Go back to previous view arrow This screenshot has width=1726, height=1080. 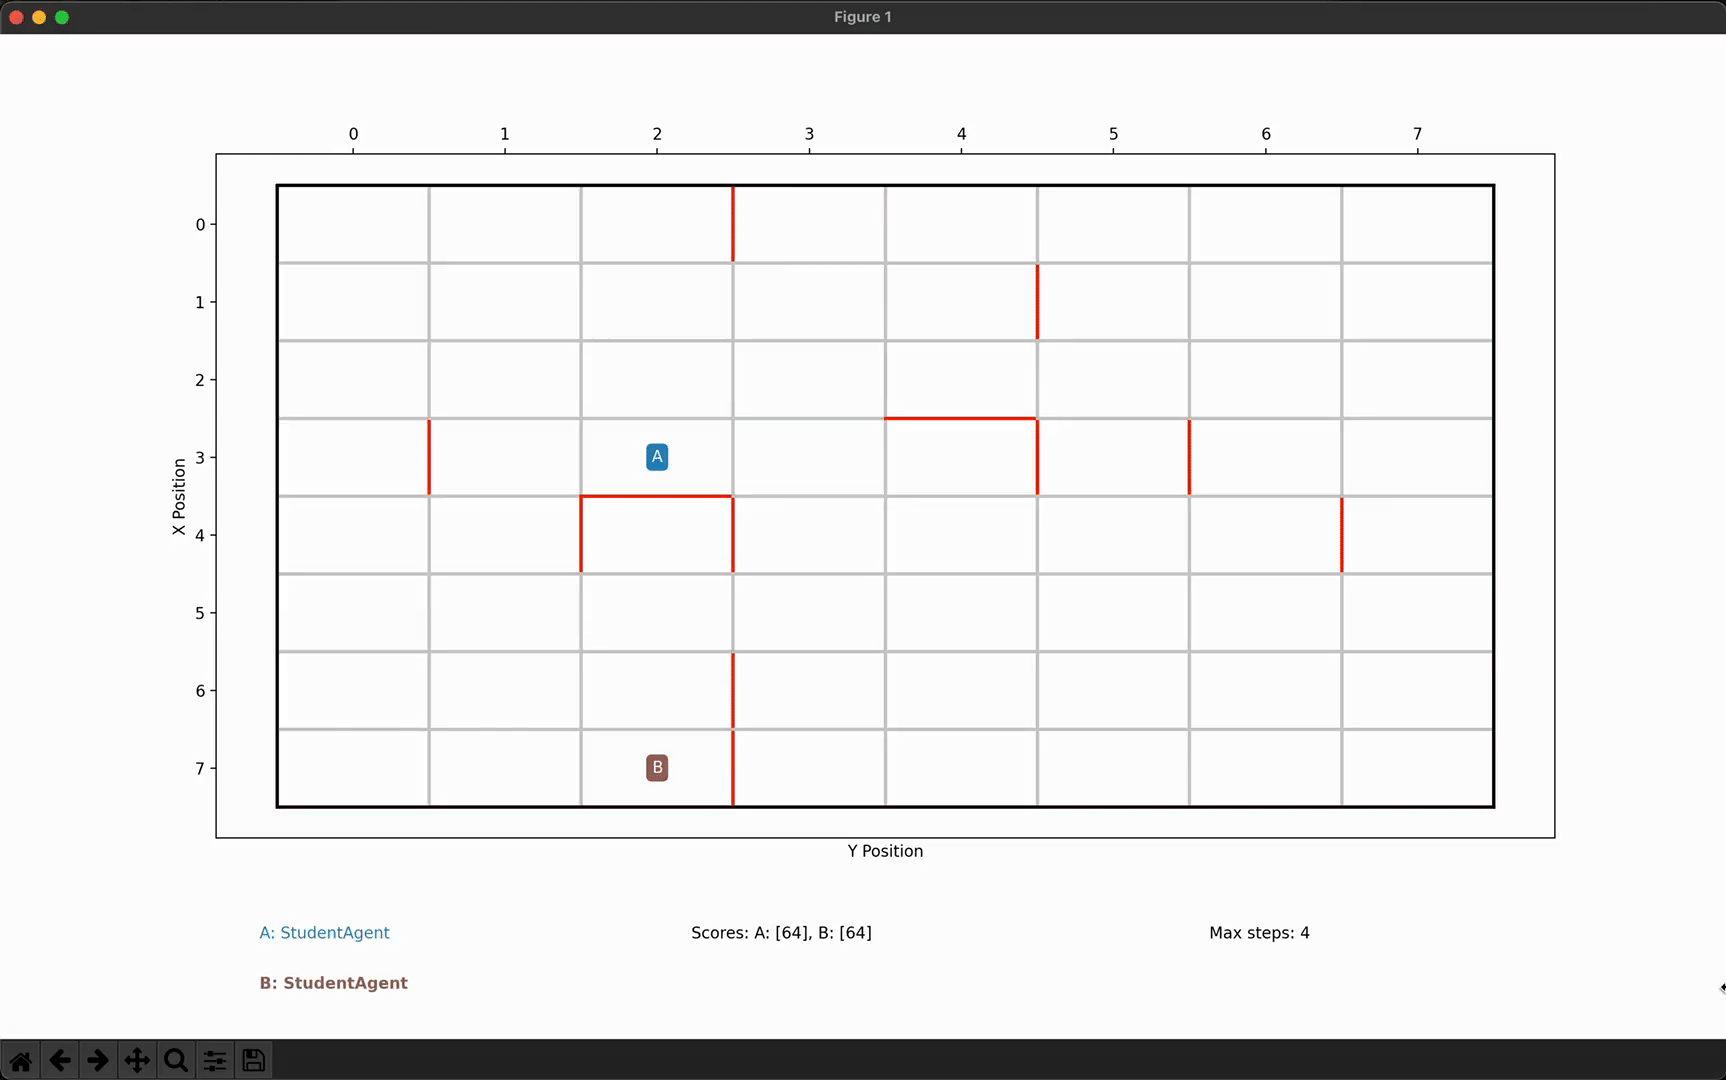60,1060
